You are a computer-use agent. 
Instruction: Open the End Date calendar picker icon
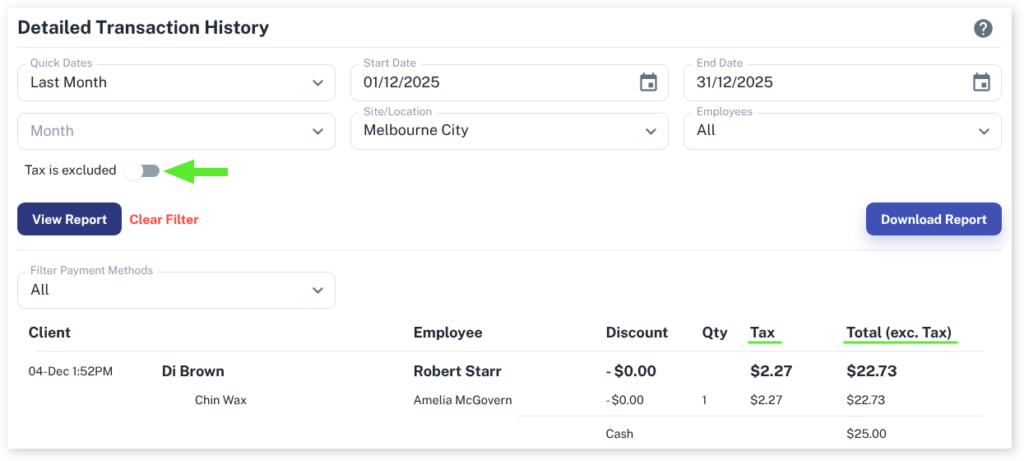coord(981,82)
